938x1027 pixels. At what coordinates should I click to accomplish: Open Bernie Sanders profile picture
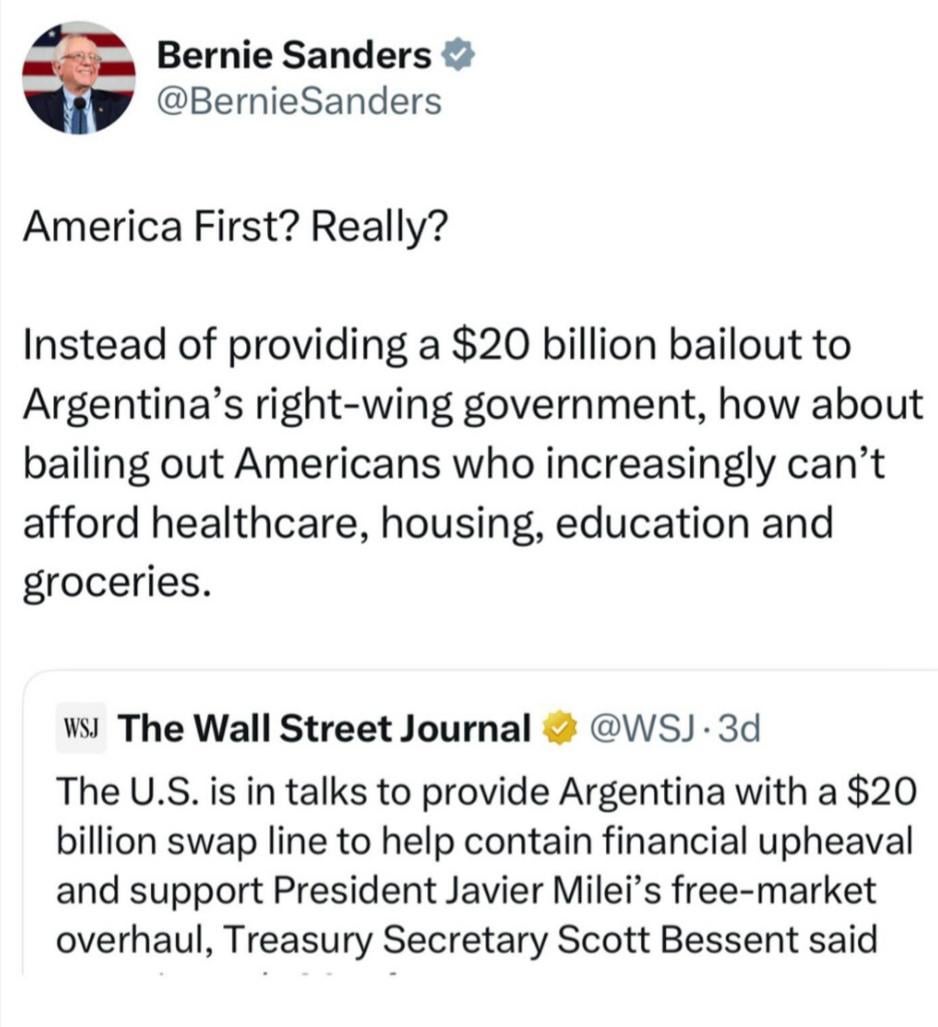point(79,78)
